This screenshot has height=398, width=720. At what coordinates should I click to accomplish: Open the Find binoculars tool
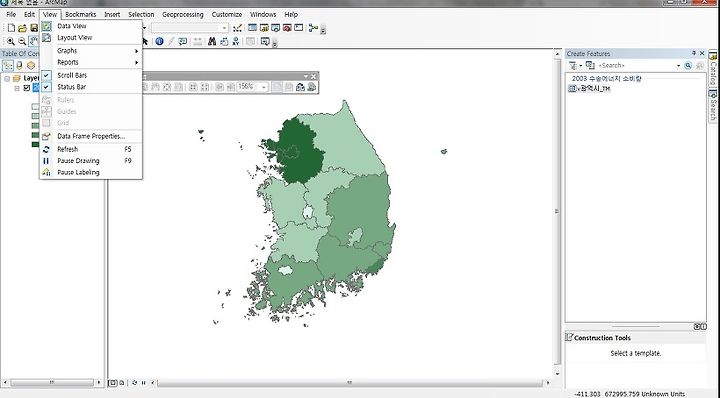212,41
